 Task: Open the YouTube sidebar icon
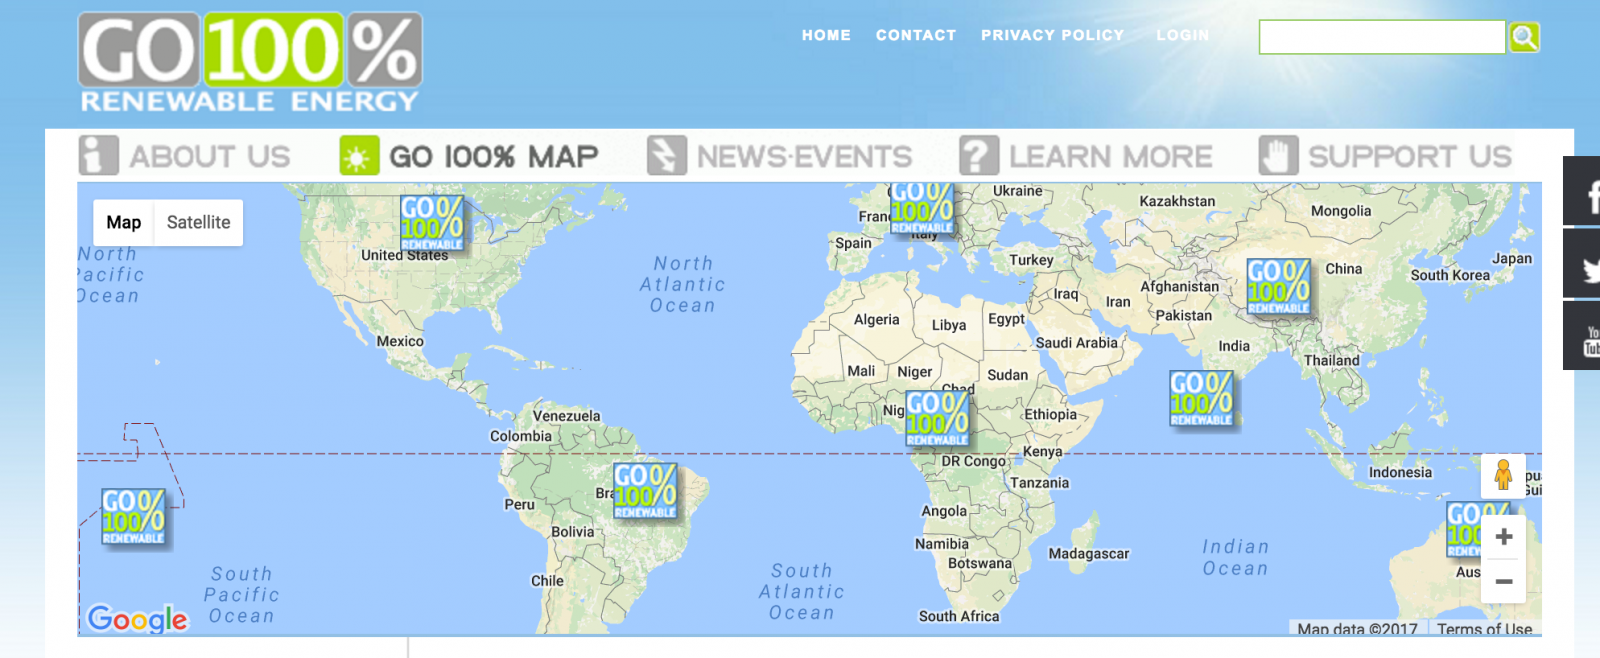click(x=1582, y=336)
